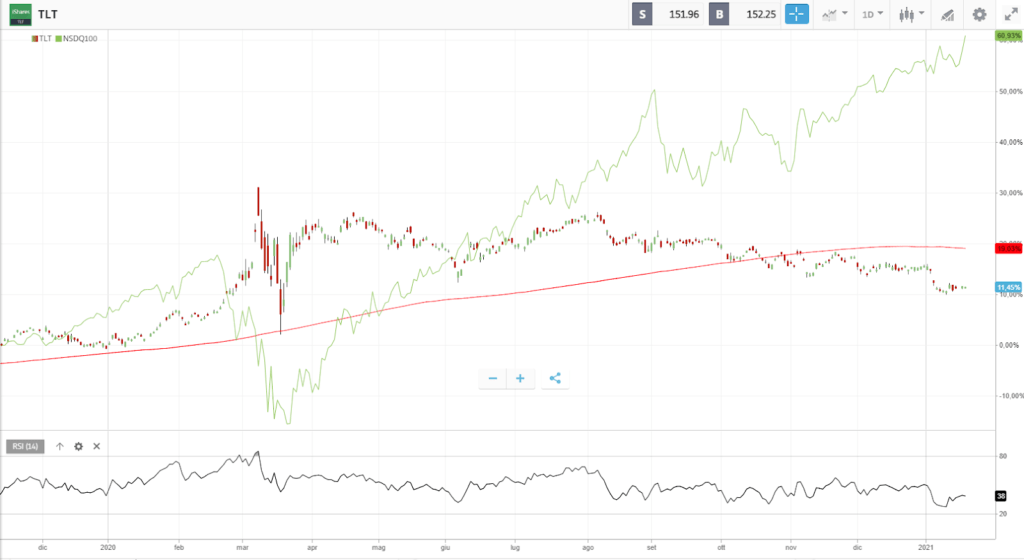Click the 50.00% axis label
1024x560 pixels.
(x=1010, y=92)
